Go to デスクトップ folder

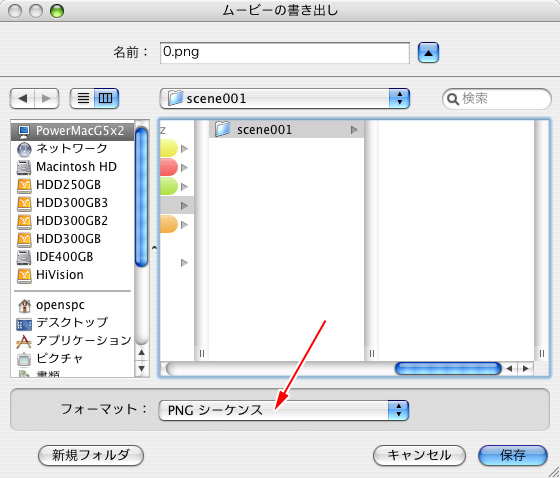coord(72,323)
